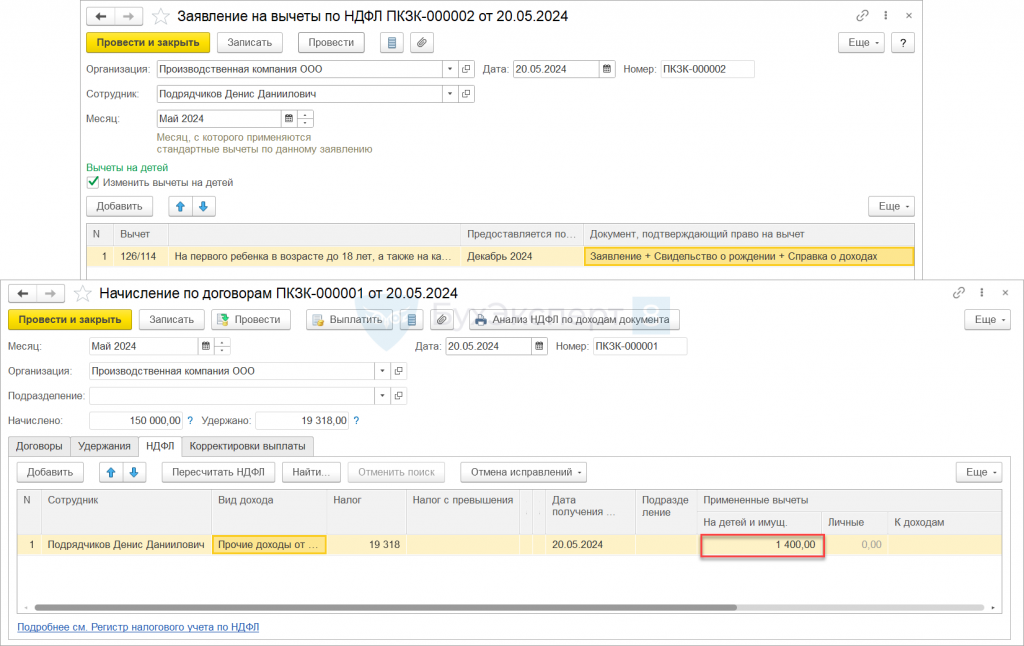Image resolution: width=1024 pixels, height=646 pixels.
Task: Add Заявление на вычеты document to favorites
Action: coord(161,16)
